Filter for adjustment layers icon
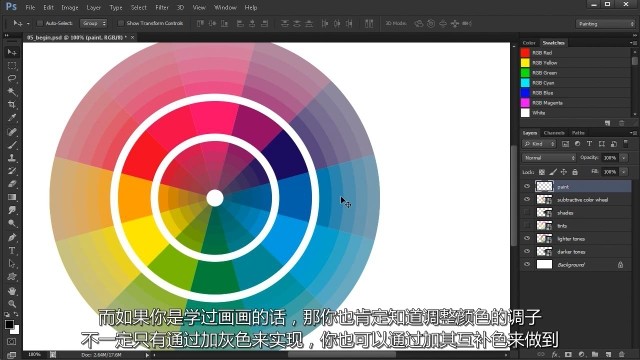Screen dimensions: 640x360 pyautogui.click(x=577, y=144)
